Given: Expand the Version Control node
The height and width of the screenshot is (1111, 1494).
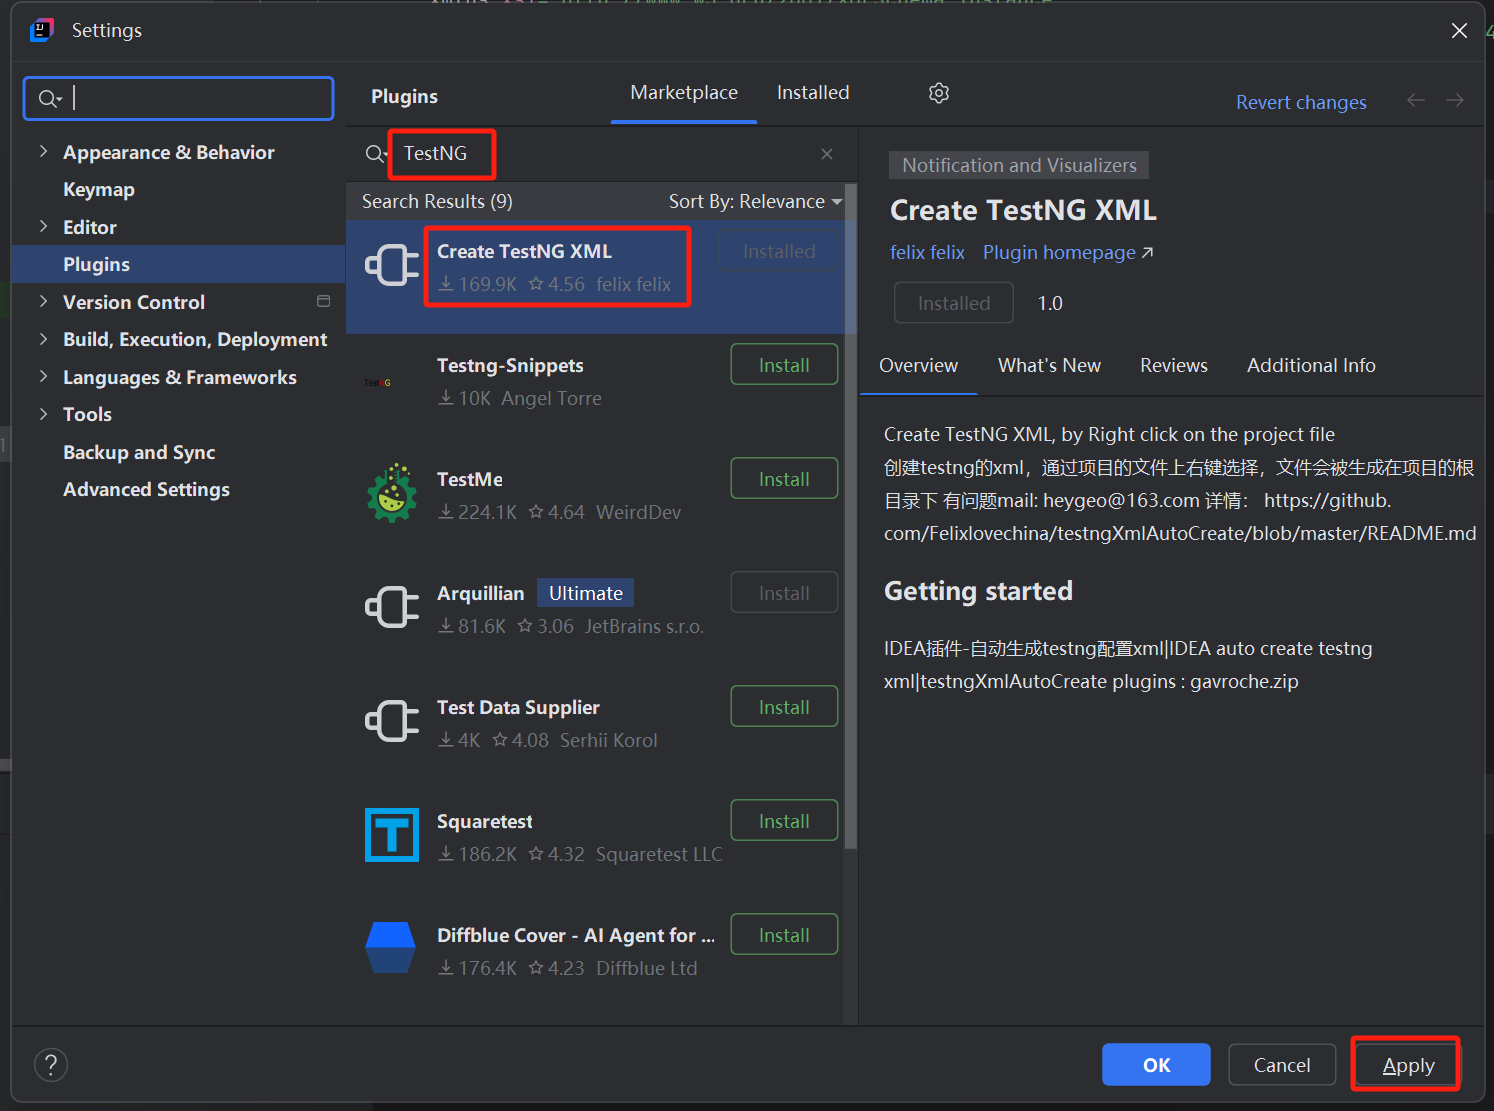Looking at the screenshot, I should point(43,301).
